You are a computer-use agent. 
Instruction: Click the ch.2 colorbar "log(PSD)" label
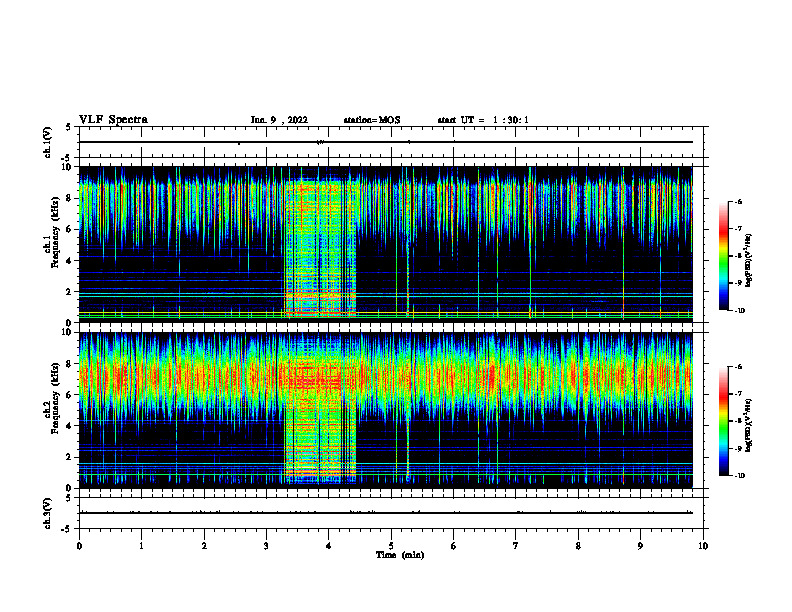pyautogui.click(x=749, y=425)
